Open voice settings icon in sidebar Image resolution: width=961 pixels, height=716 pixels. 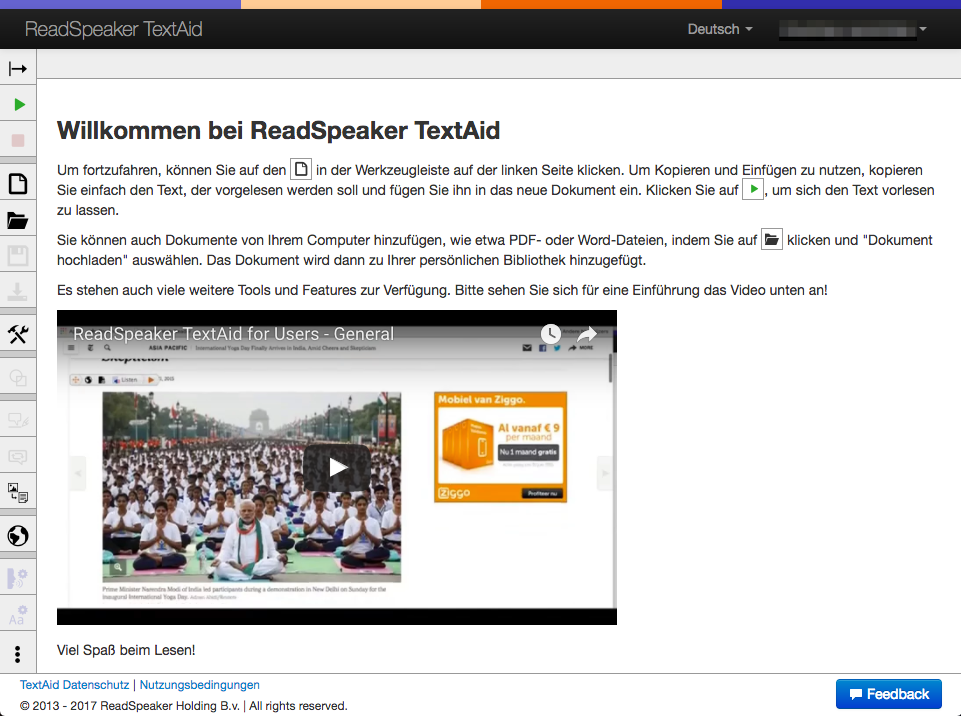(x=18, y=577)
